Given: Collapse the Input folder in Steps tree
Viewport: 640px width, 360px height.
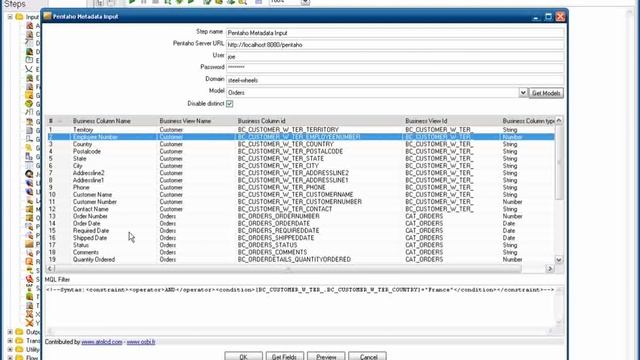Looking at the screenshot, I should [x=10, y=17].
